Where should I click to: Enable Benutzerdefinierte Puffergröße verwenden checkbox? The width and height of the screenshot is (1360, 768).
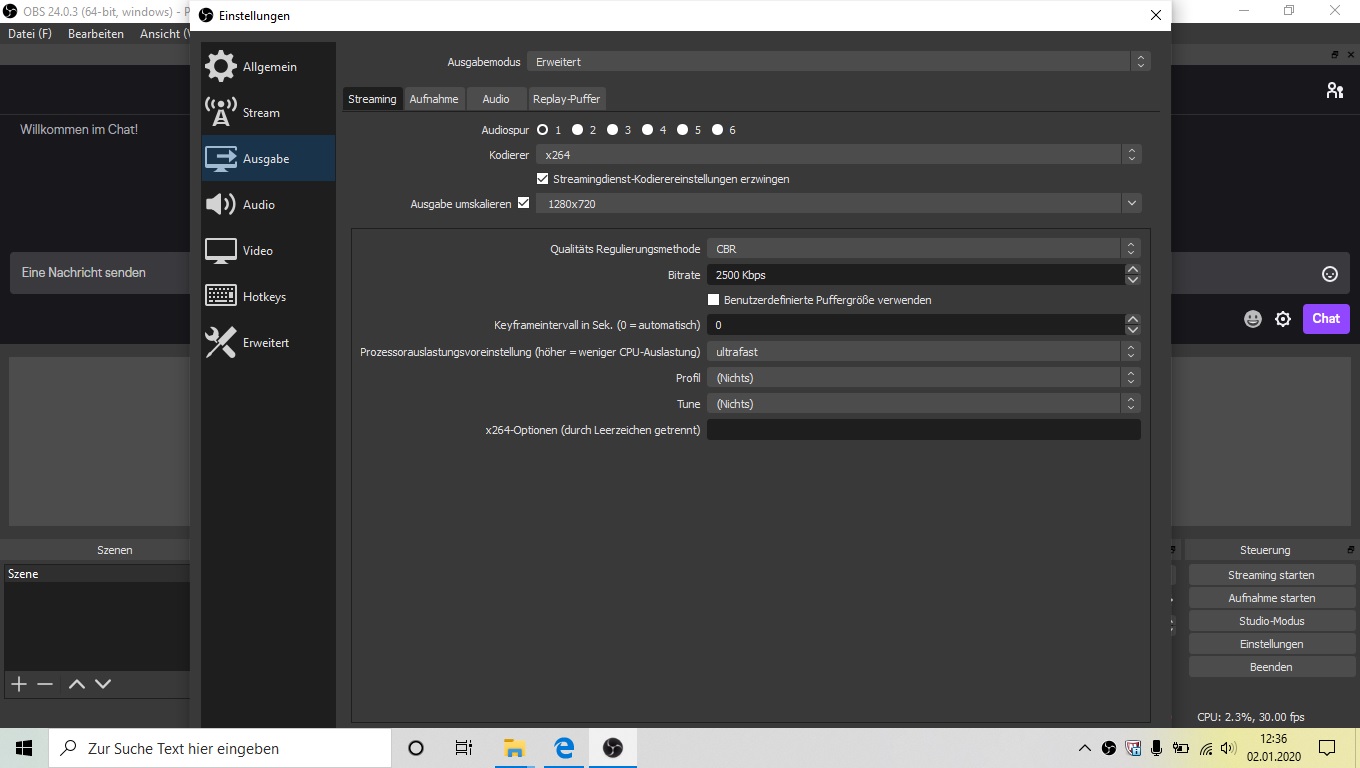point(714,300)
